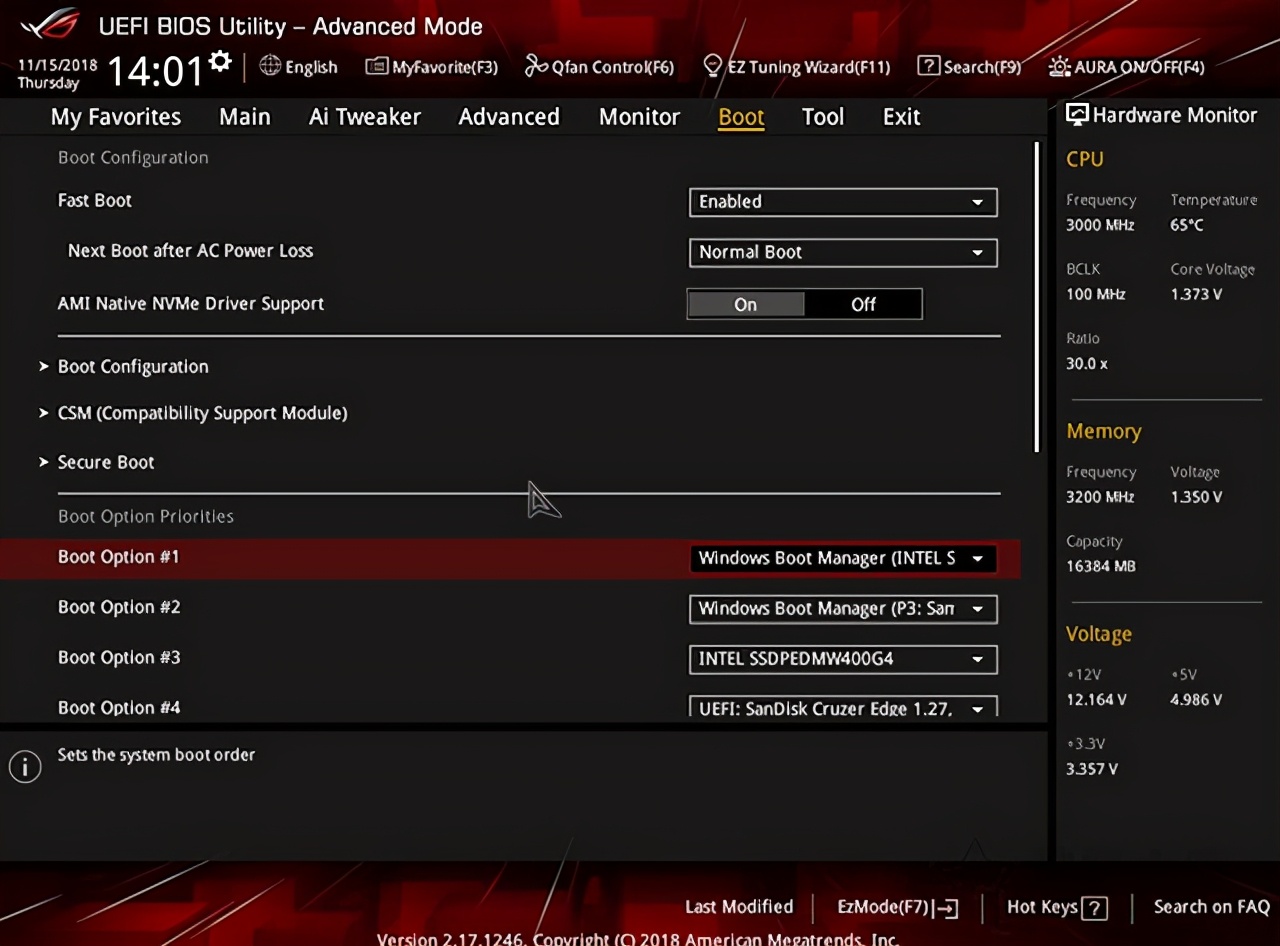Click the settings gear beside the clock

point(221,63)
